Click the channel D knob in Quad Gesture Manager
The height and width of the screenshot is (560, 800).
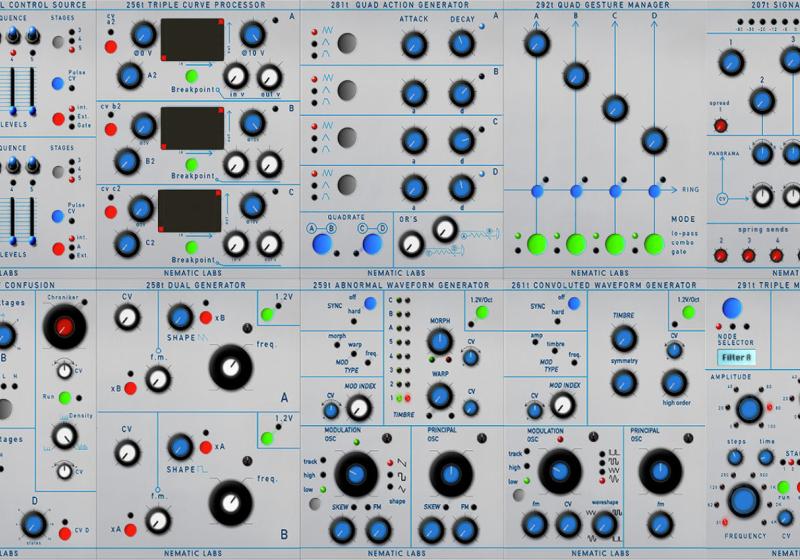click(654, 141)
